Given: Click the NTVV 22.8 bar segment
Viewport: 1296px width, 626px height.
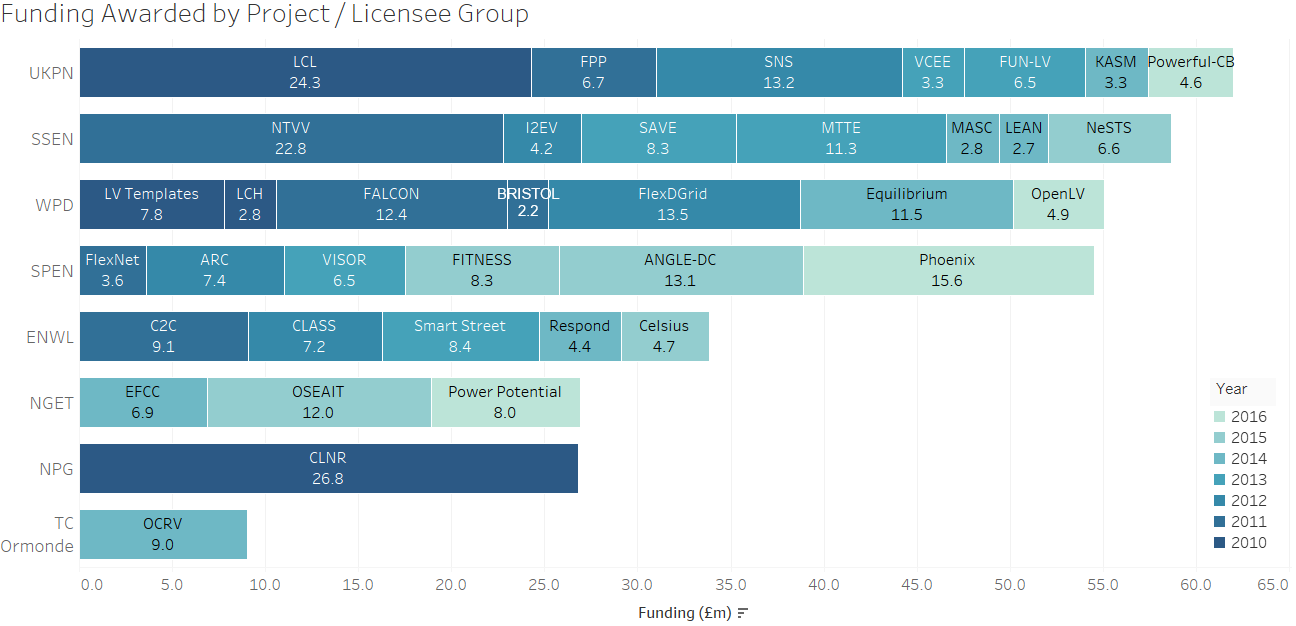Looking at the screenshot, I should coord(291,138).
